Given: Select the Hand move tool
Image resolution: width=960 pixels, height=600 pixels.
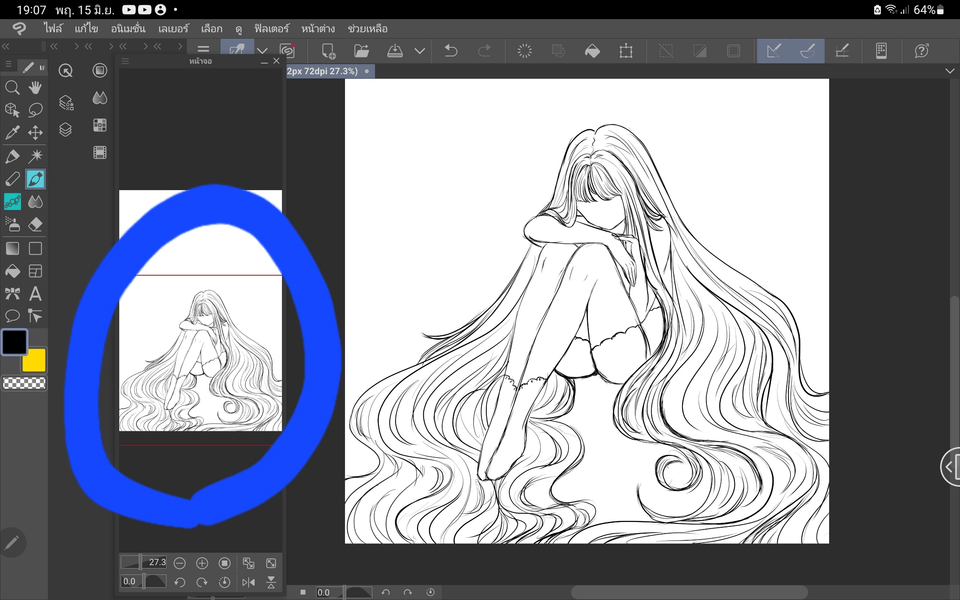Looking at the screenshot, I should (36, 88).
